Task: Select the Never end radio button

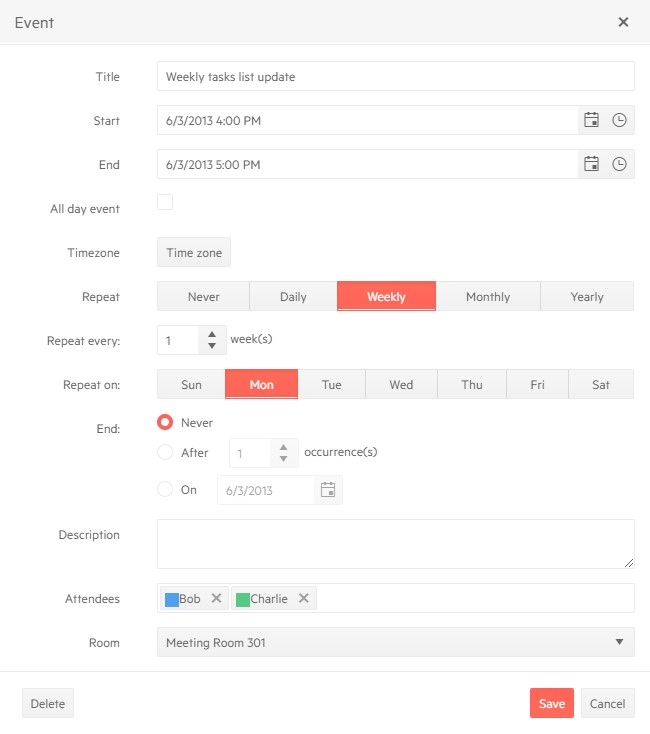Action: (166, 423)
